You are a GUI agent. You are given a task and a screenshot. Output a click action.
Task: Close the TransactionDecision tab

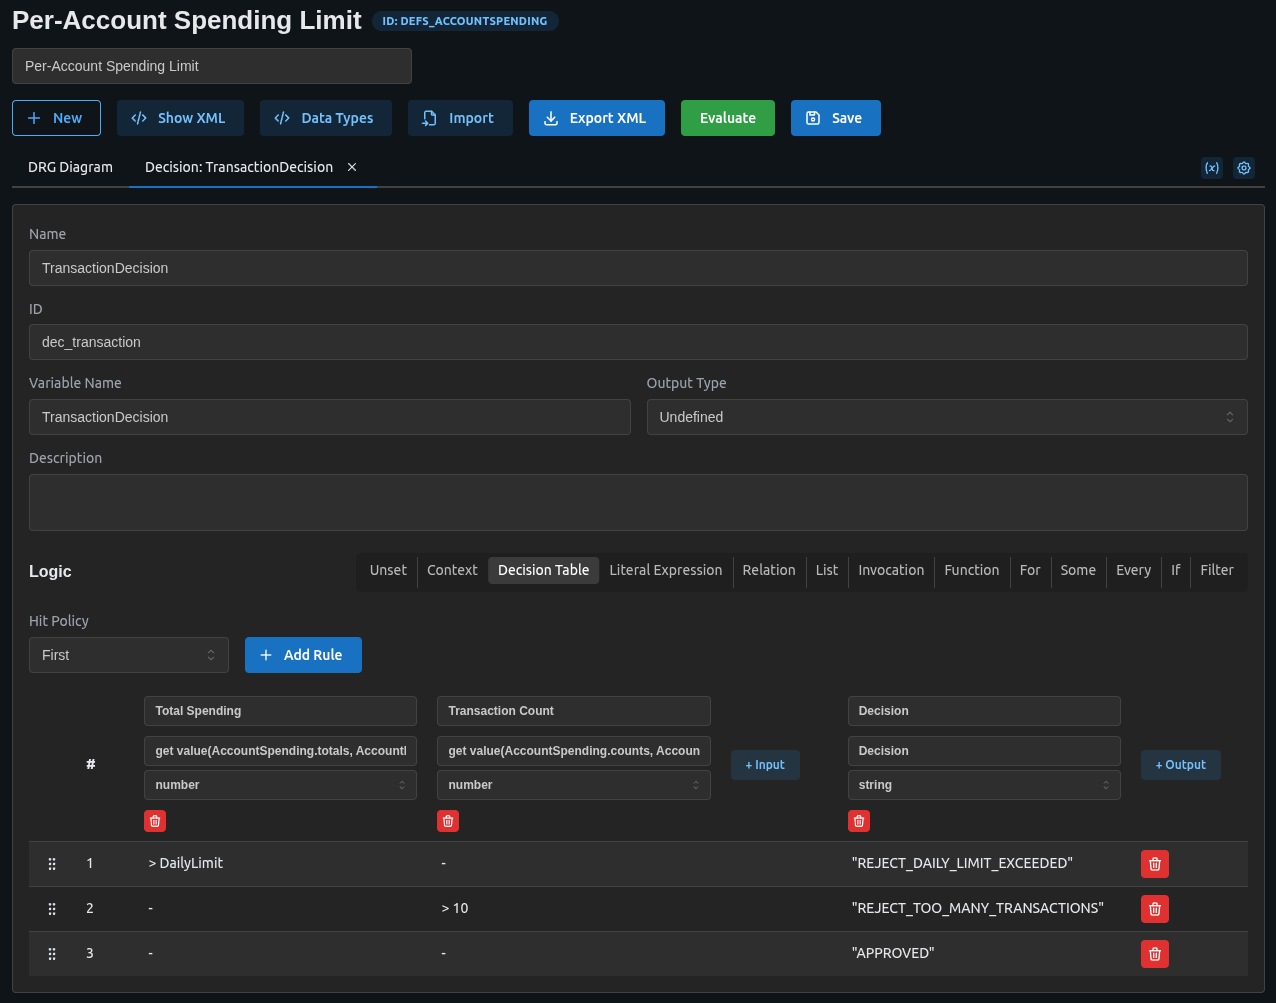(352, 167)
